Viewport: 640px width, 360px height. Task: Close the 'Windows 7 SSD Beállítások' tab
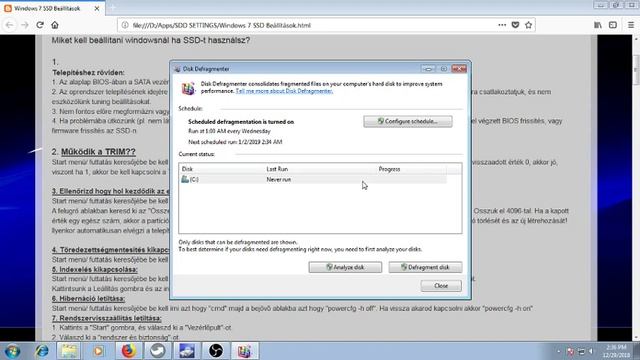pyautogui.click(x=97, y=8)
